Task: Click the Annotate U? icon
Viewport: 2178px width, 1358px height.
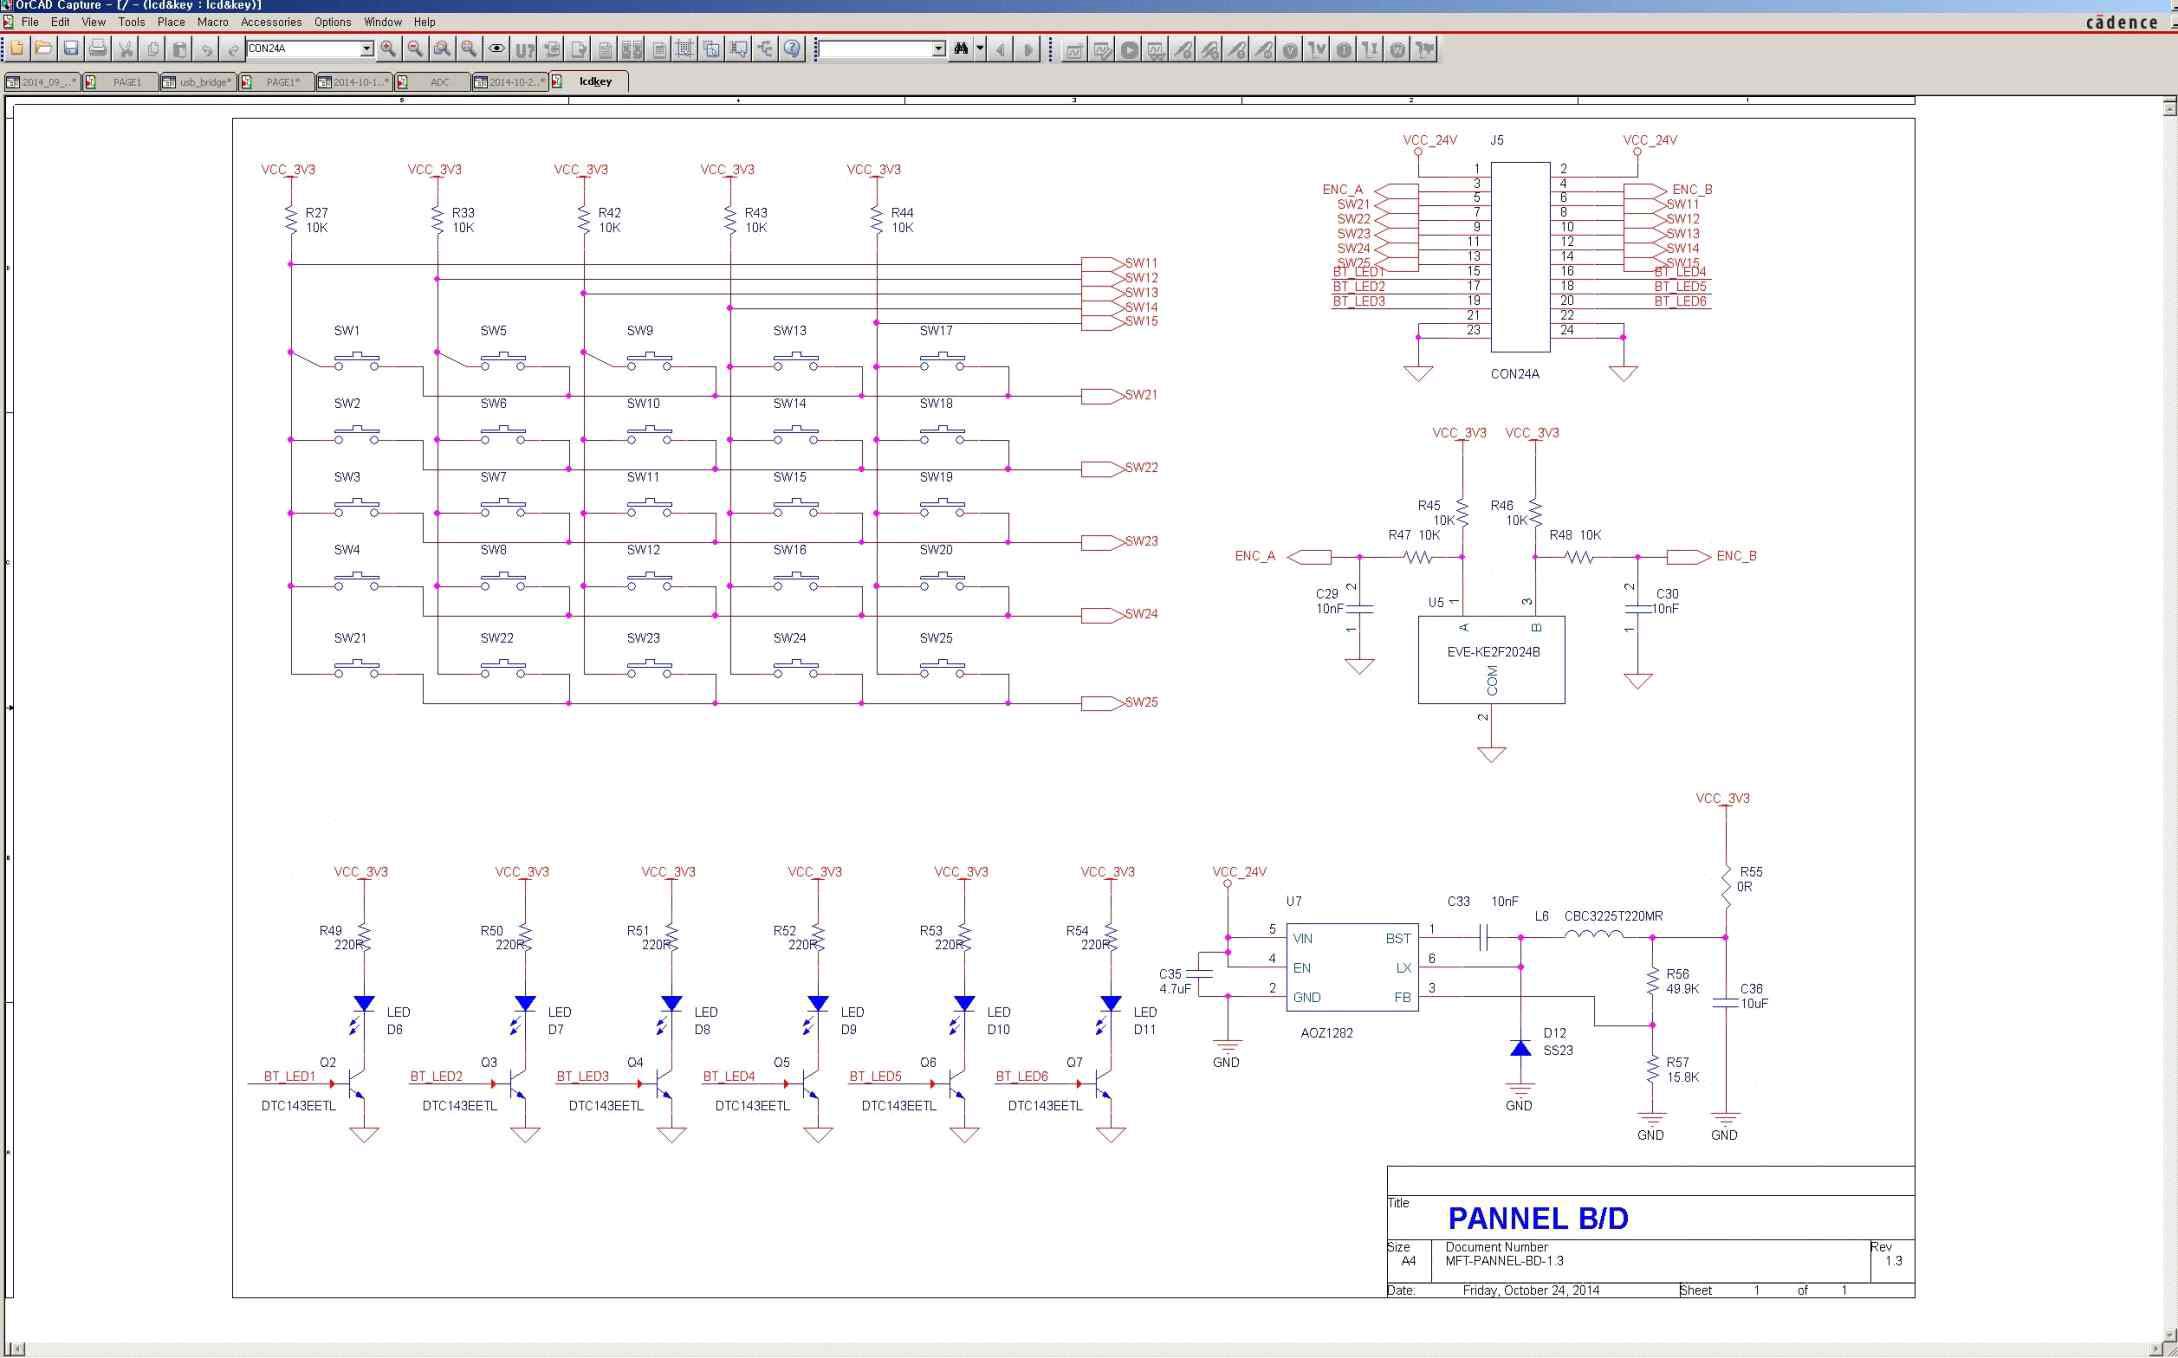Action: click(x=524, y=48)
